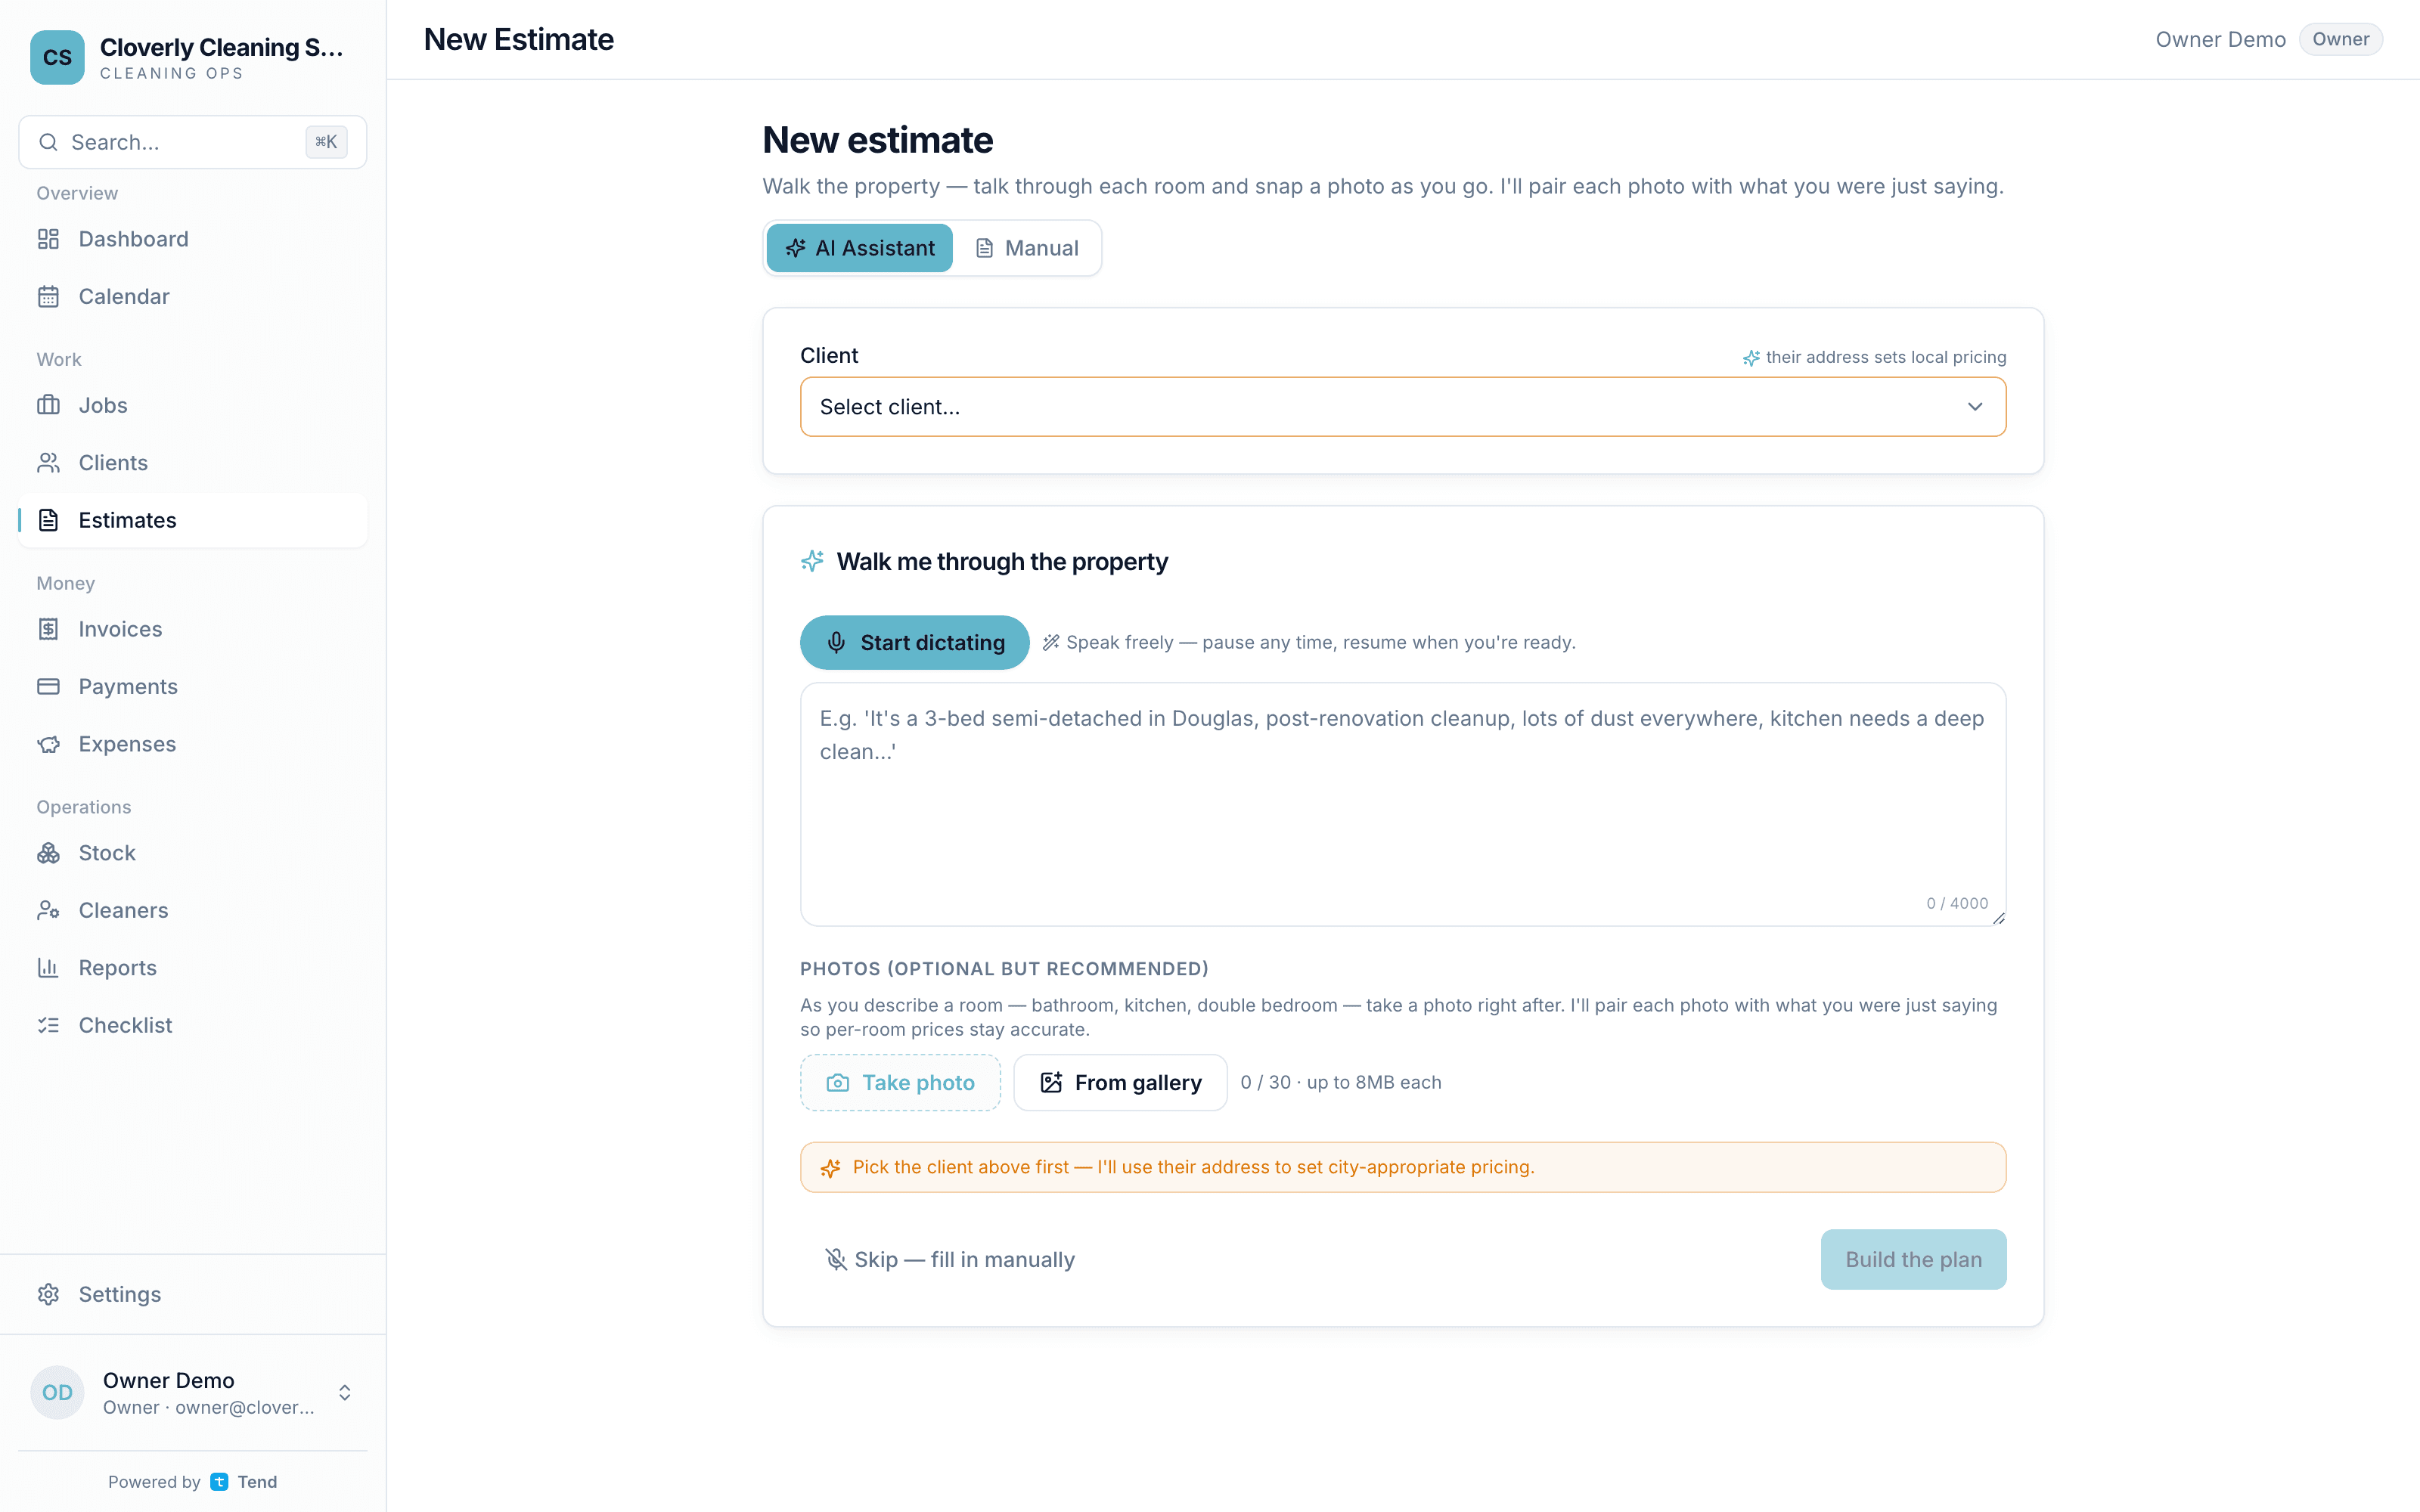The width and height of the screenshot is (2420, 1512).
Task: Open the Select client dropdown
Action: tap(1403, 407)
